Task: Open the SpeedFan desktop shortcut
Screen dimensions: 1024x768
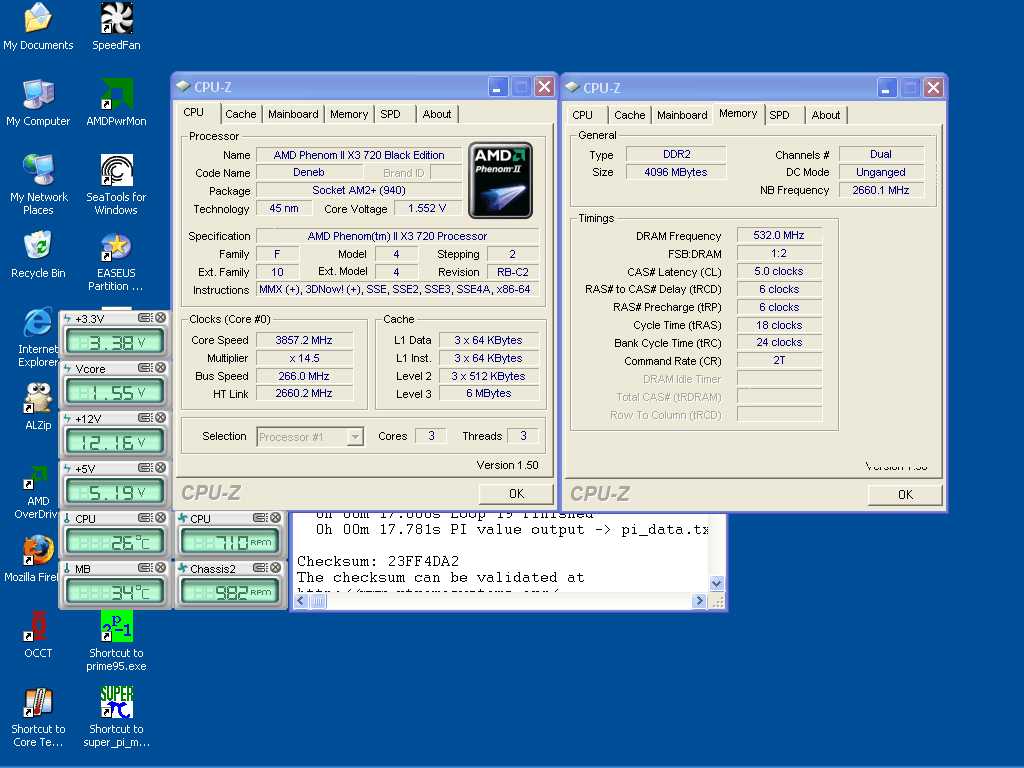Action: (x=117, y=19)
